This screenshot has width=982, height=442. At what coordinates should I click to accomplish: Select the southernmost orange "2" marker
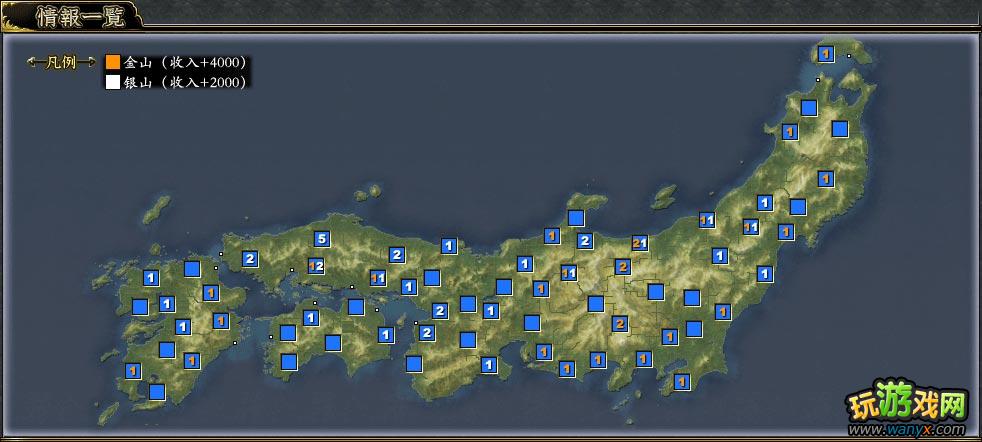[619, 324]
